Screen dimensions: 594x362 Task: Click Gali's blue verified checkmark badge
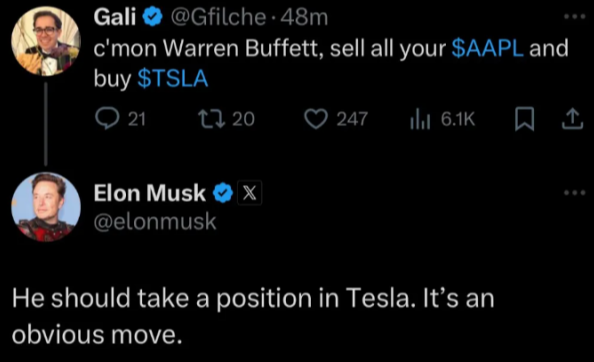[152, 17]
